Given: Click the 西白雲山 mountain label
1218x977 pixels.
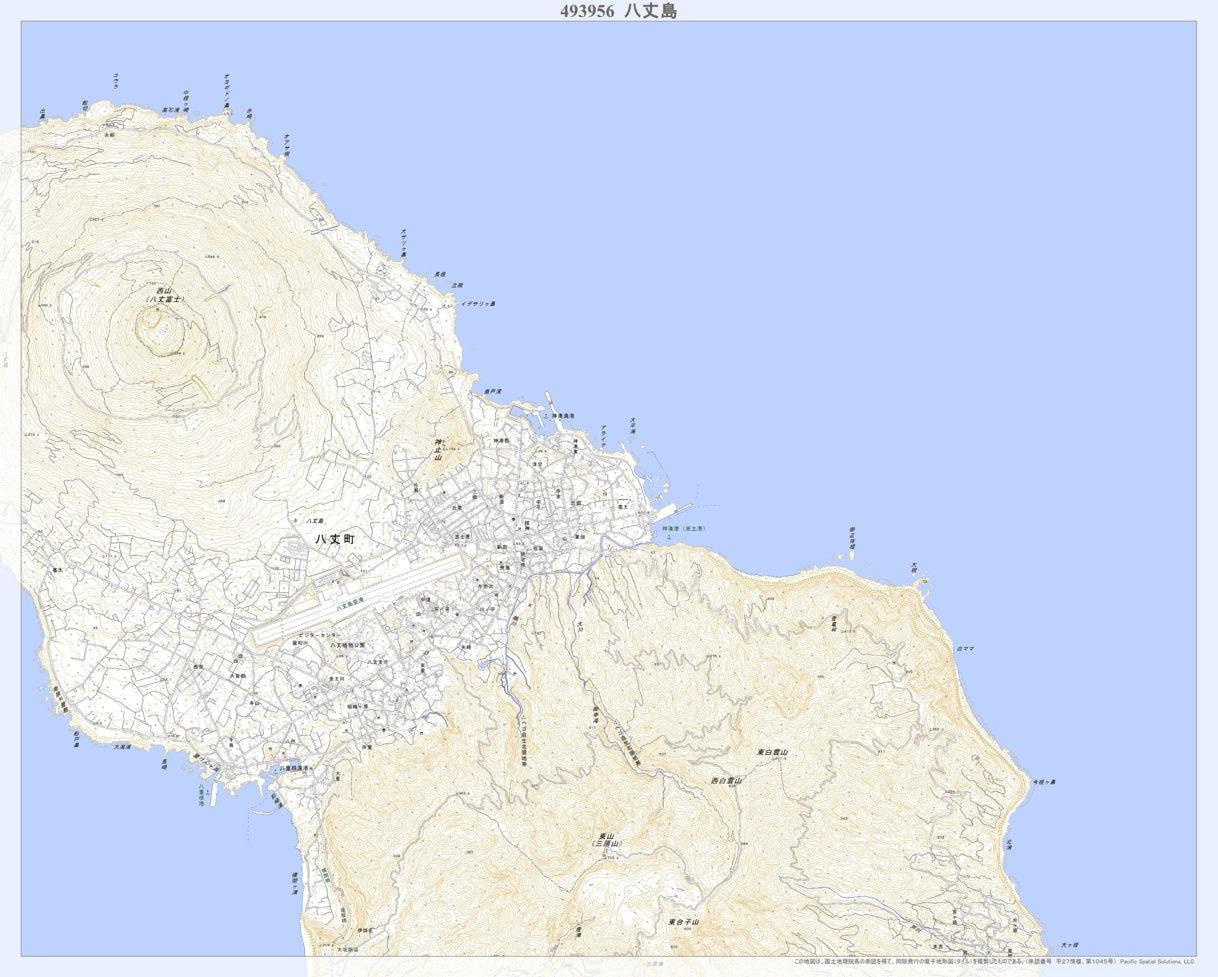Looking at the screenshot, I should 729,780.
